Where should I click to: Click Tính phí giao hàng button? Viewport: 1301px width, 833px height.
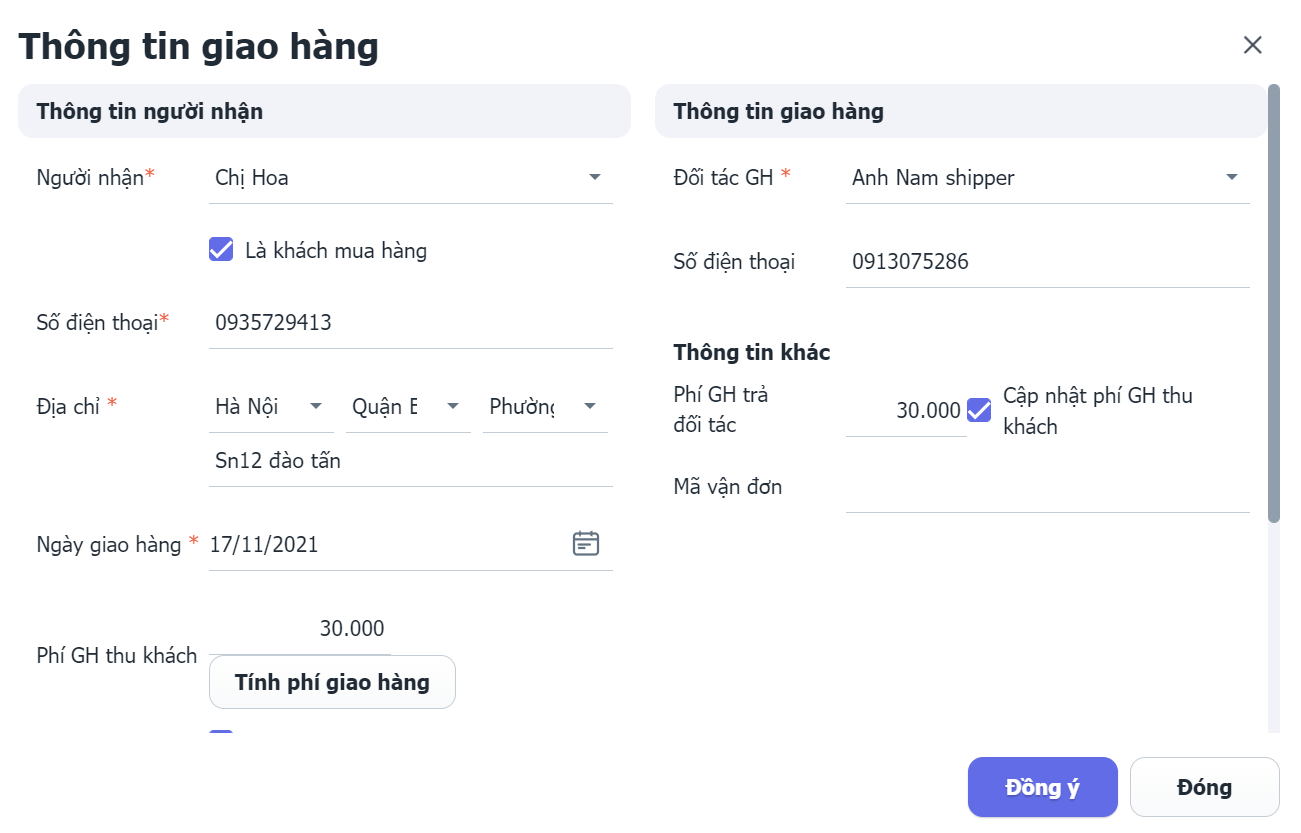332,682
